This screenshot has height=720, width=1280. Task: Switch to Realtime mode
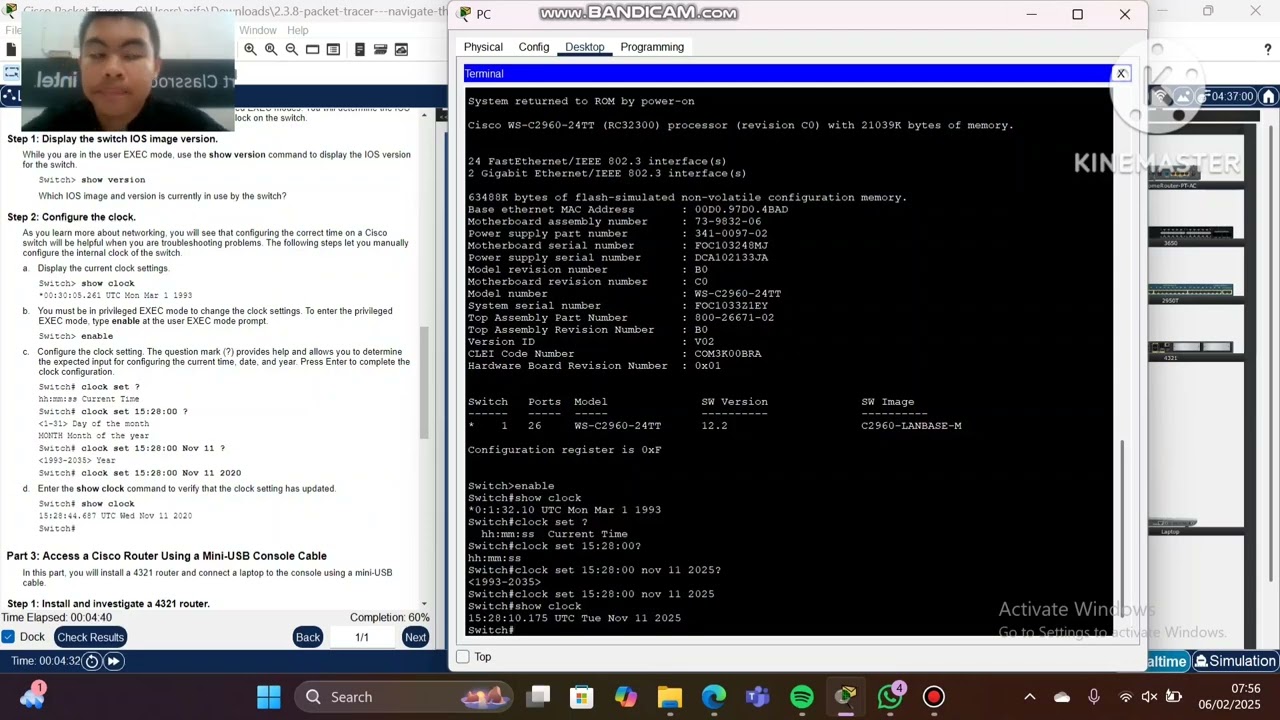pyautogui.click(x=1166, y=661)
